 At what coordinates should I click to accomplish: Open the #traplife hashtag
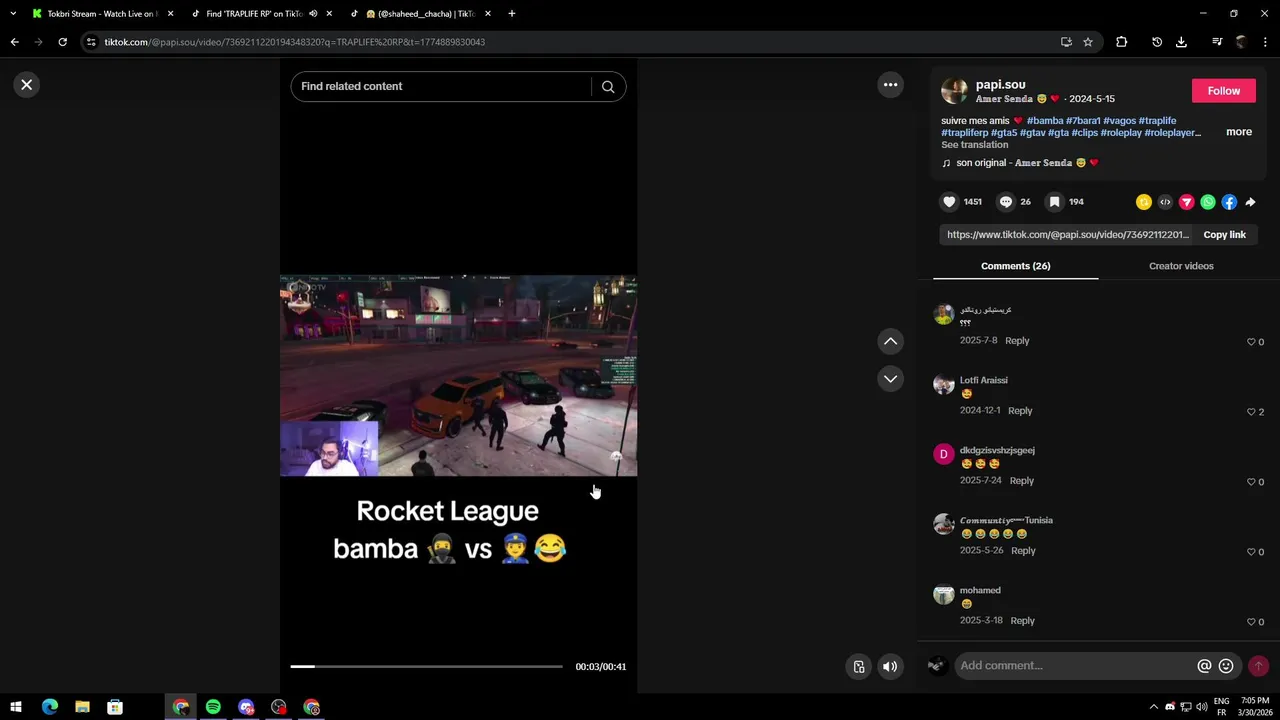[x=1157, y=121]
